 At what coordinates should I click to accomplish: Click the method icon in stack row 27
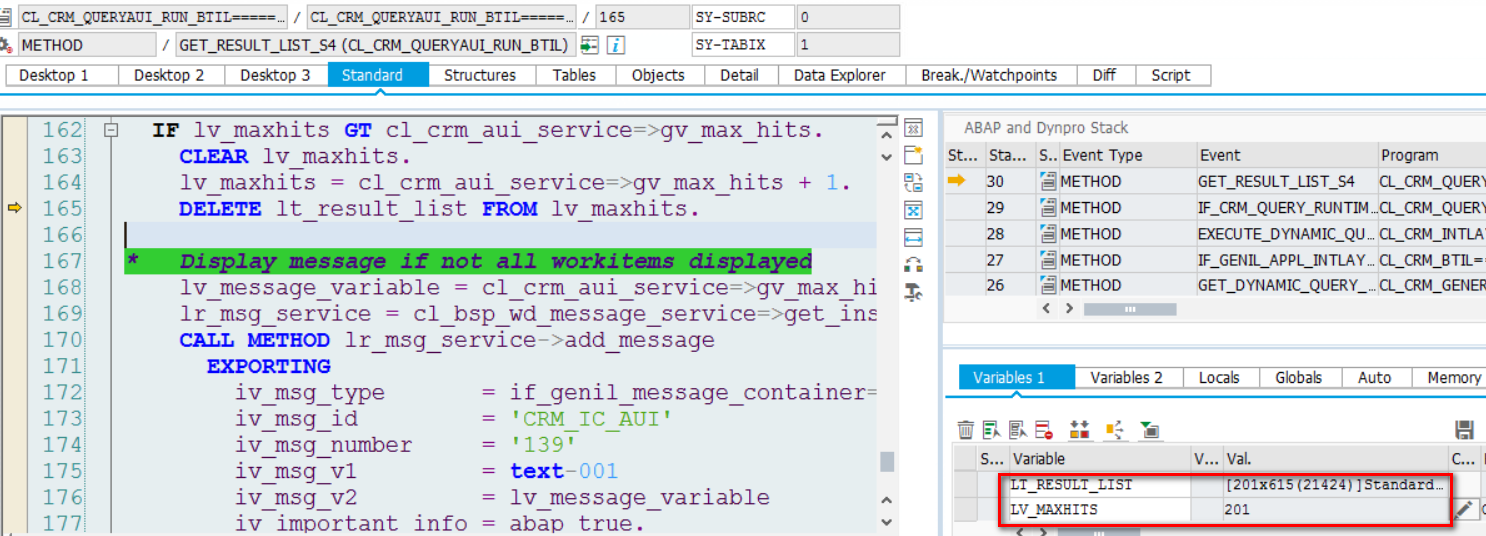click(x=1047, y=259)
